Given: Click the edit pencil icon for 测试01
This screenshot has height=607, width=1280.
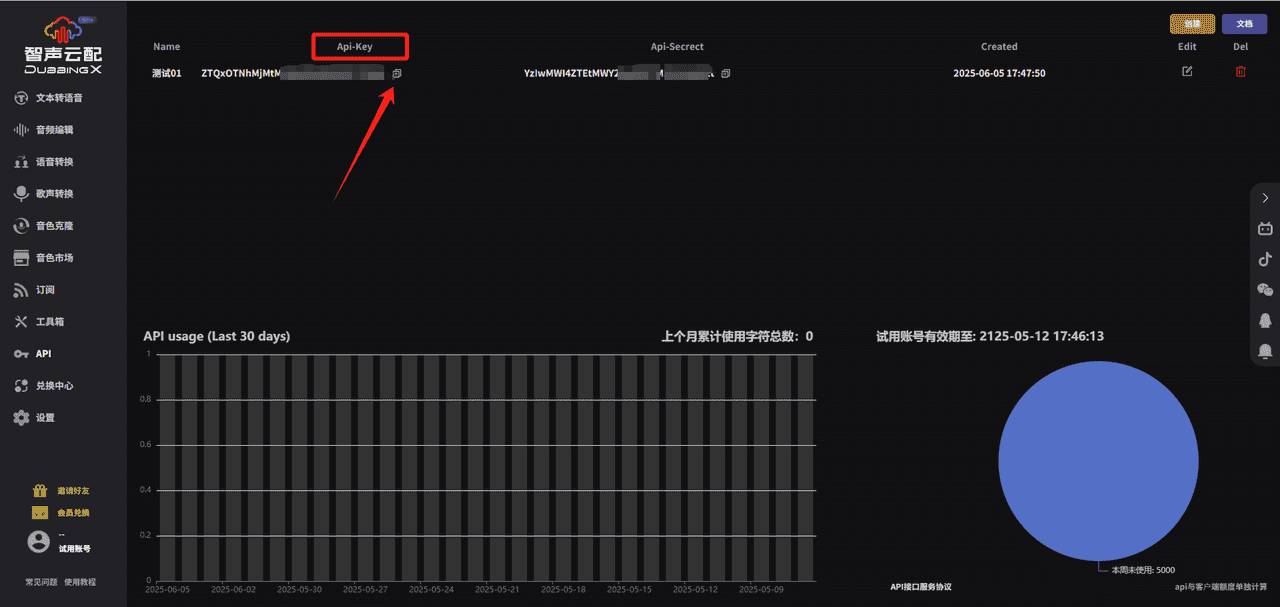Looking at the screenshot, I should coord(1187,72).
